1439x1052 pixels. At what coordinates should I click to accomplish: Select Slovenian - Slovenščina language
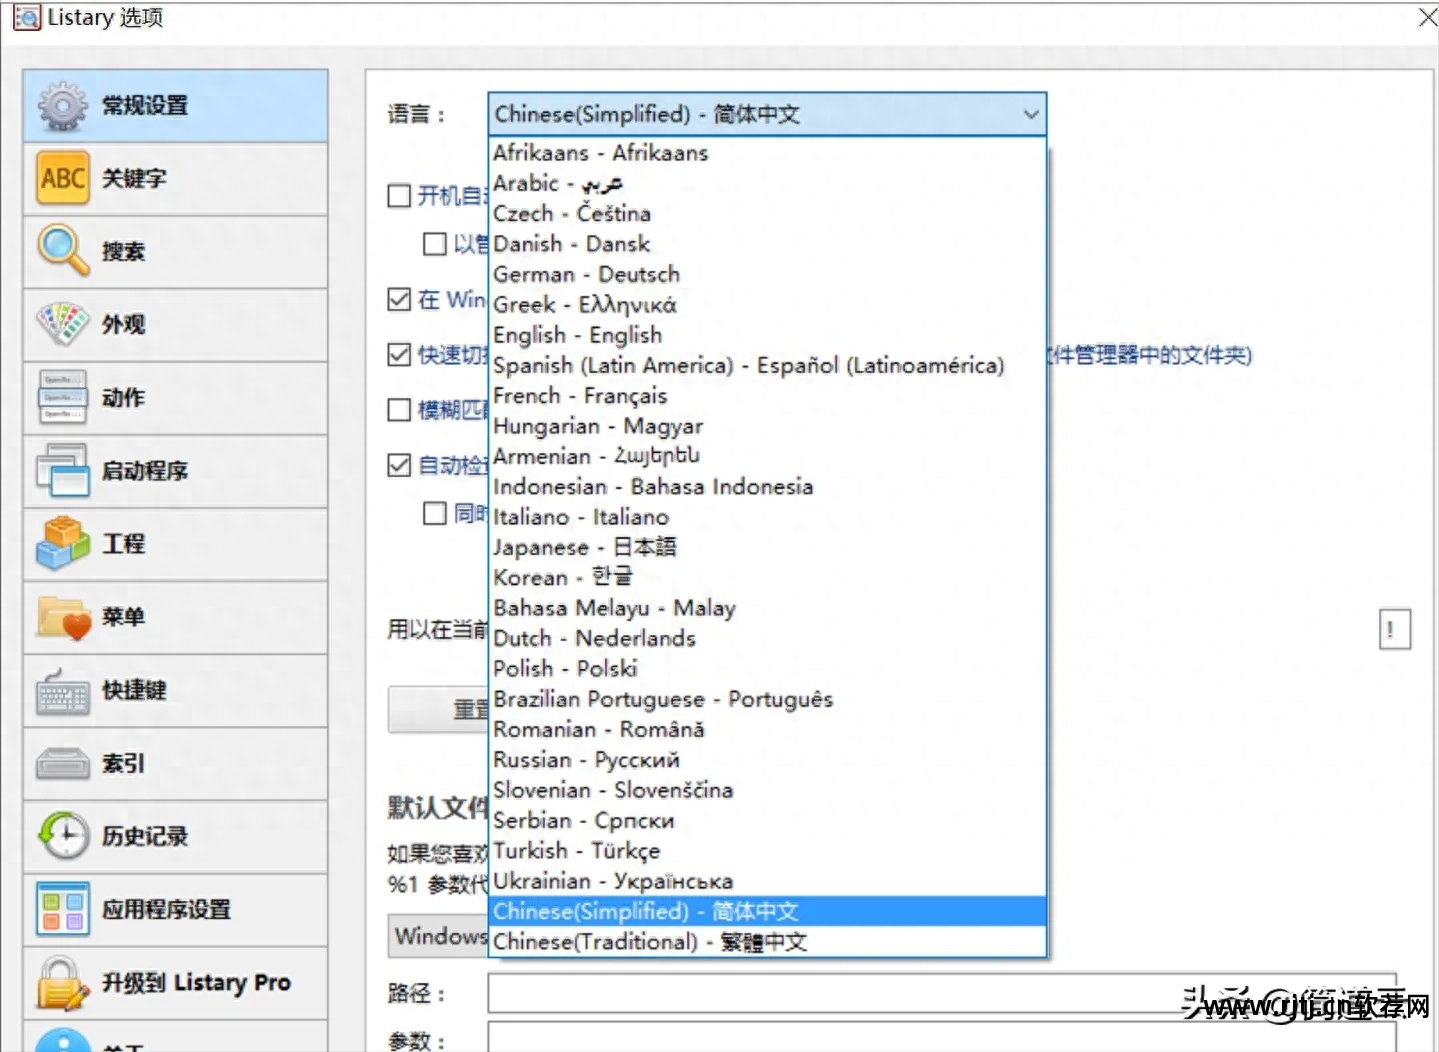[768, 790]
